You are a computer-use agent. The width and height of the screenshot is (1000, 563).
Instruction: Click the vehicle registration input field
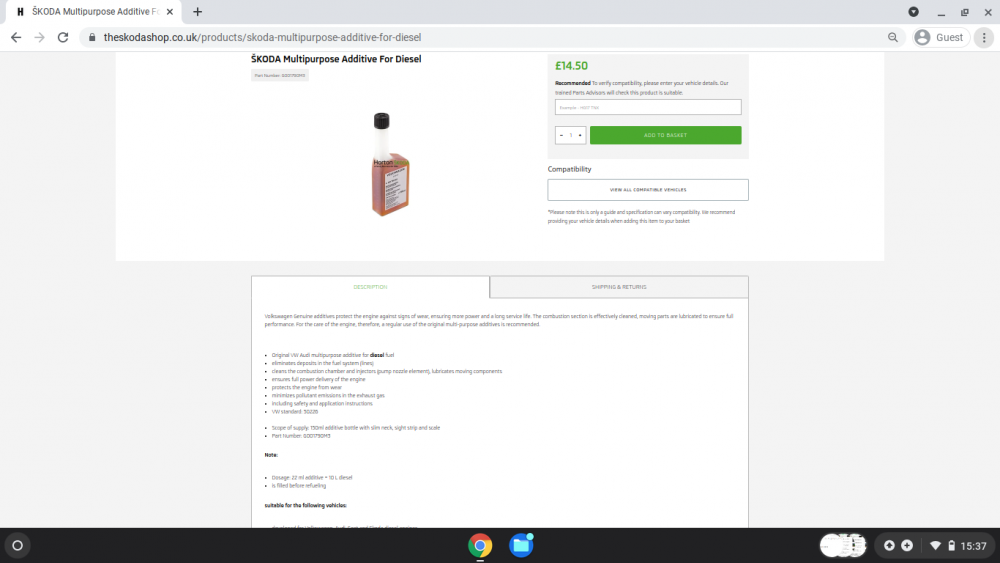pos(648,107)
